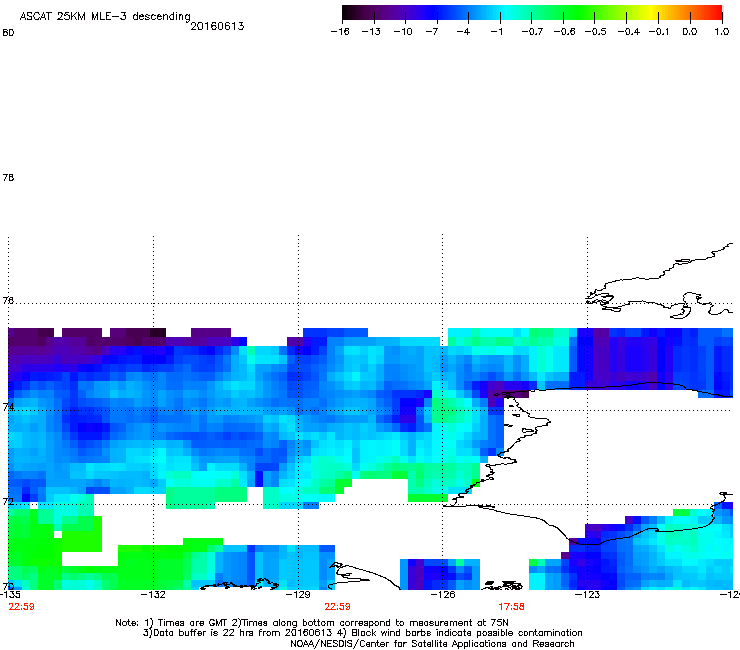This screenshot has height=650, width=740.
Task: Click the 'Data buffer is 22 hrs' note line
Action: [362, 633]
